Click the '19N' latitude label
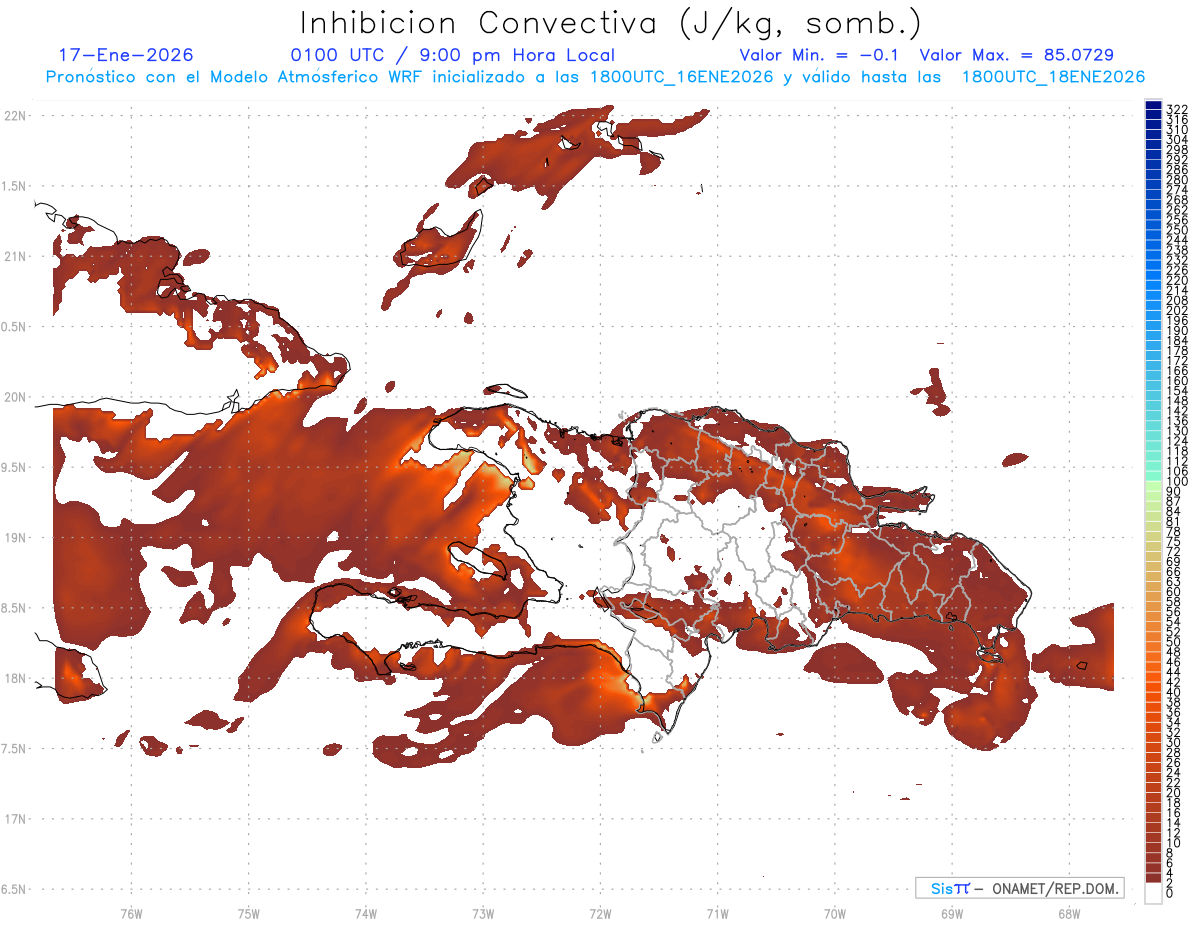 (x=16, y=537)
